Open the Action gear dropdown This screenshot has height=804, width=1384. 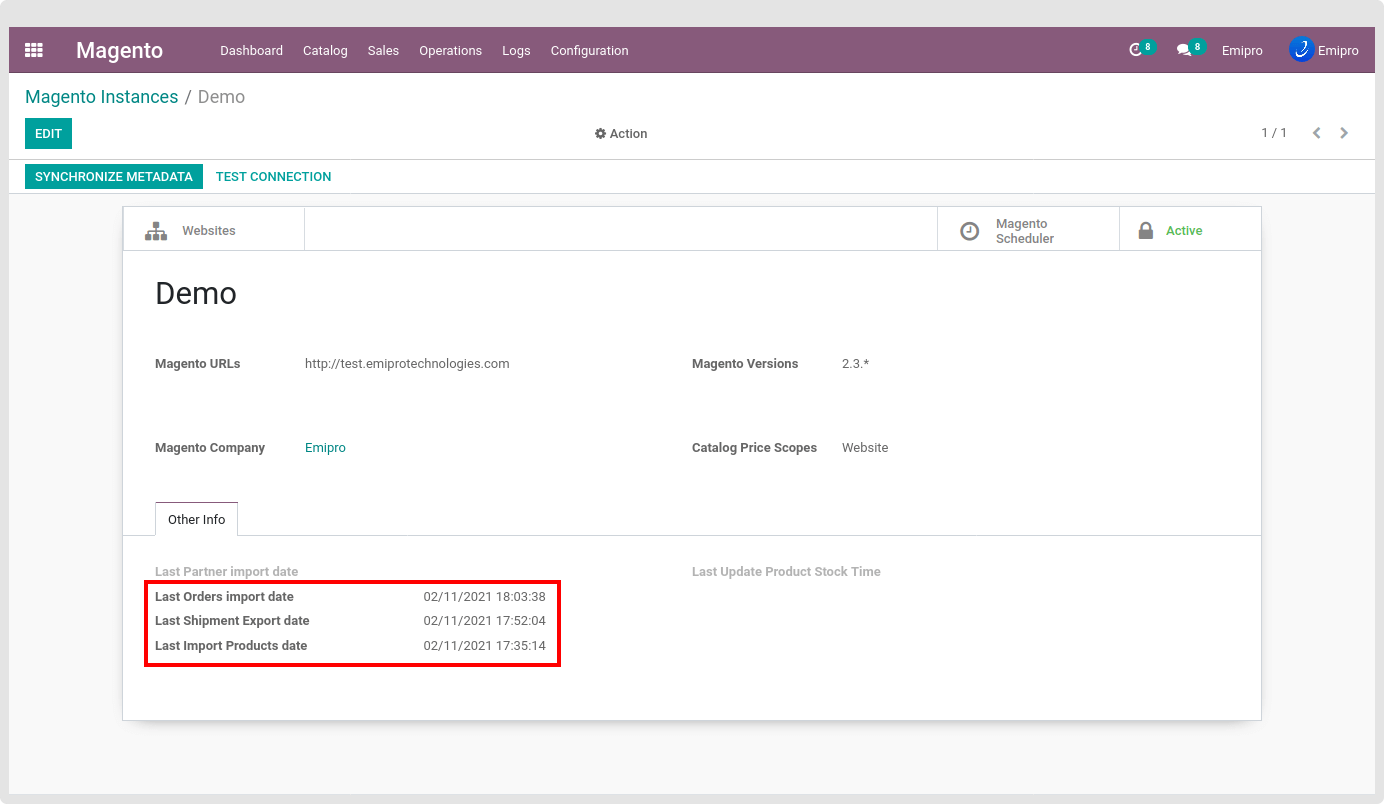click(x=621, y=134)
